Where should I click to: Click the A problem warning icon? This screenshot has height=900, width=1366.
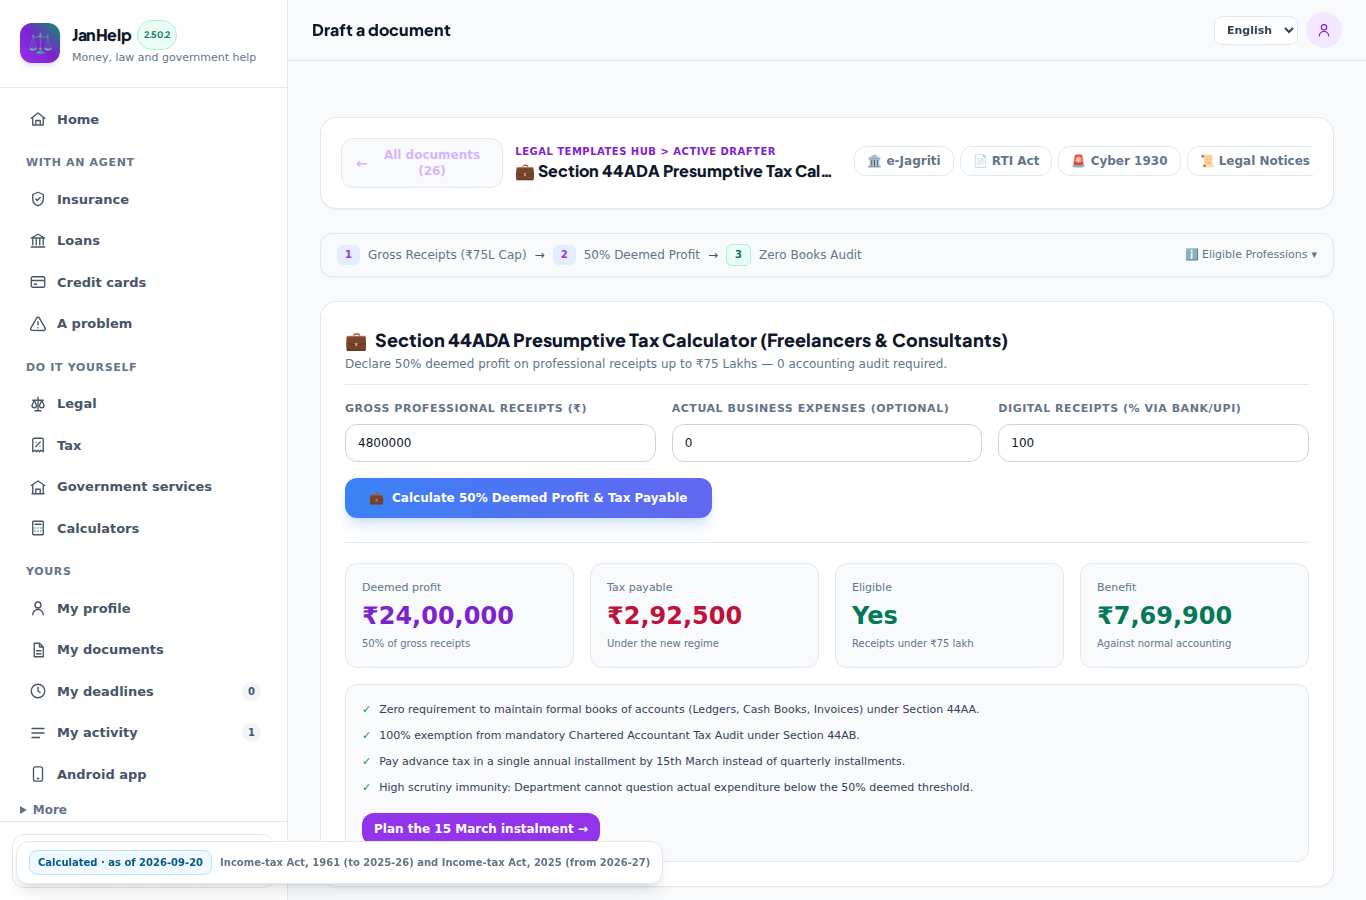pyautogui.click(x=38, y=323)
